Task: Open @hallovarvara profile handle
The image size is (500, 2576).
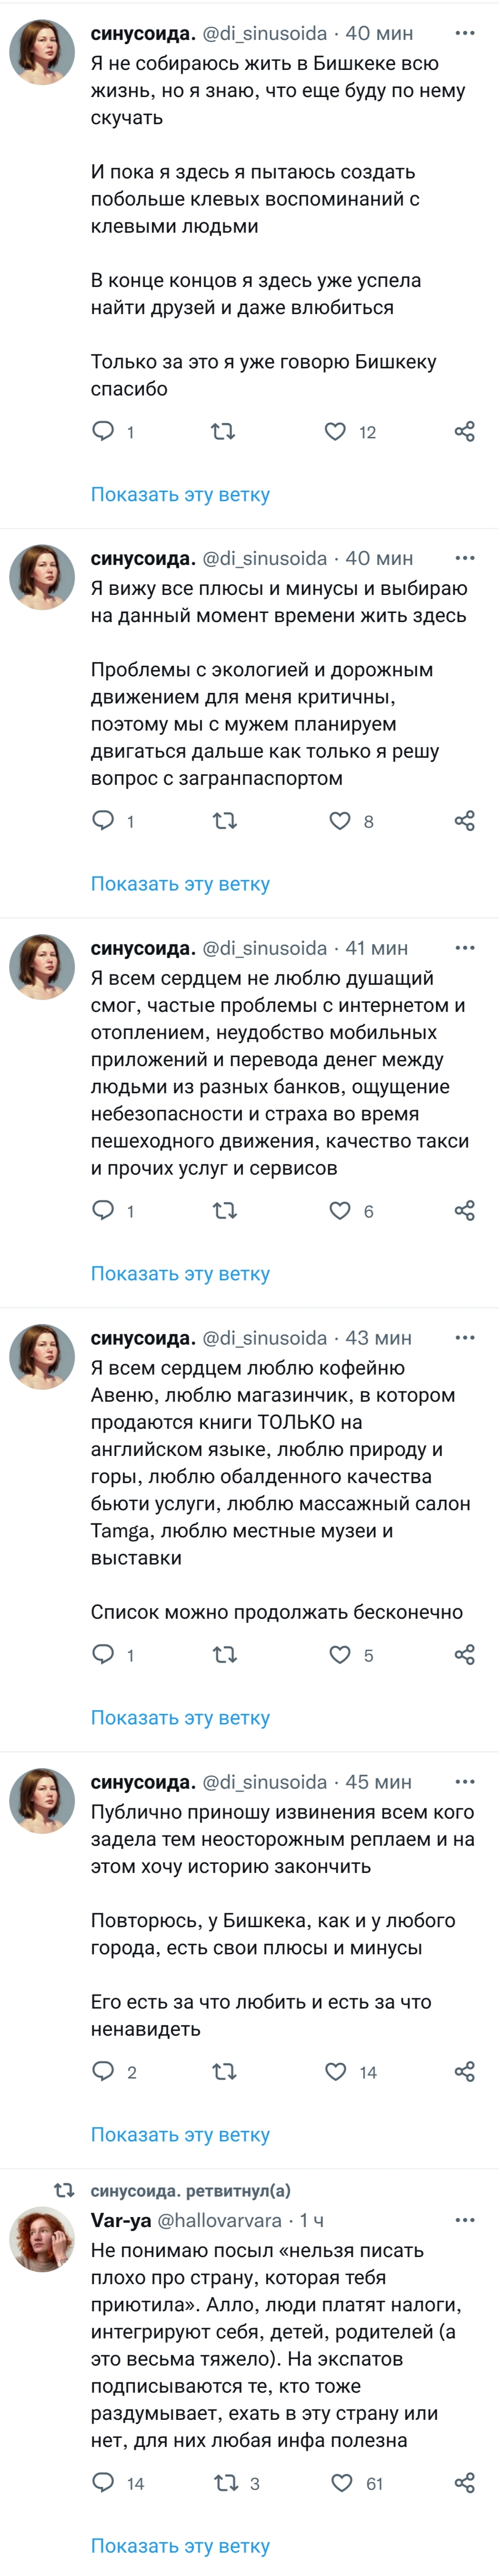Action: point(219,2220)
